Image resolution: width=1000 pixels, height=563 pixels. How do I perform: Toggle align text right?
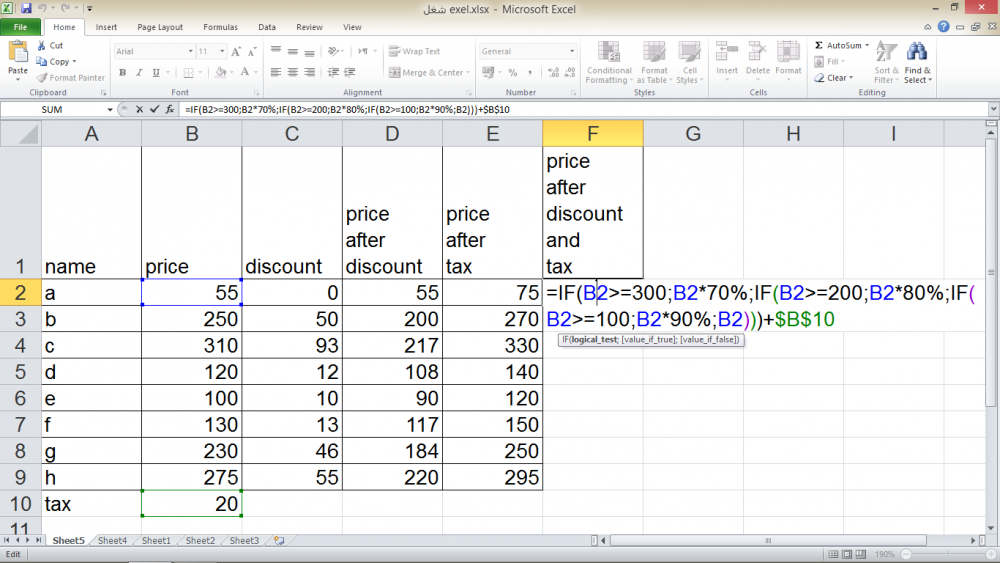point(309,73)
